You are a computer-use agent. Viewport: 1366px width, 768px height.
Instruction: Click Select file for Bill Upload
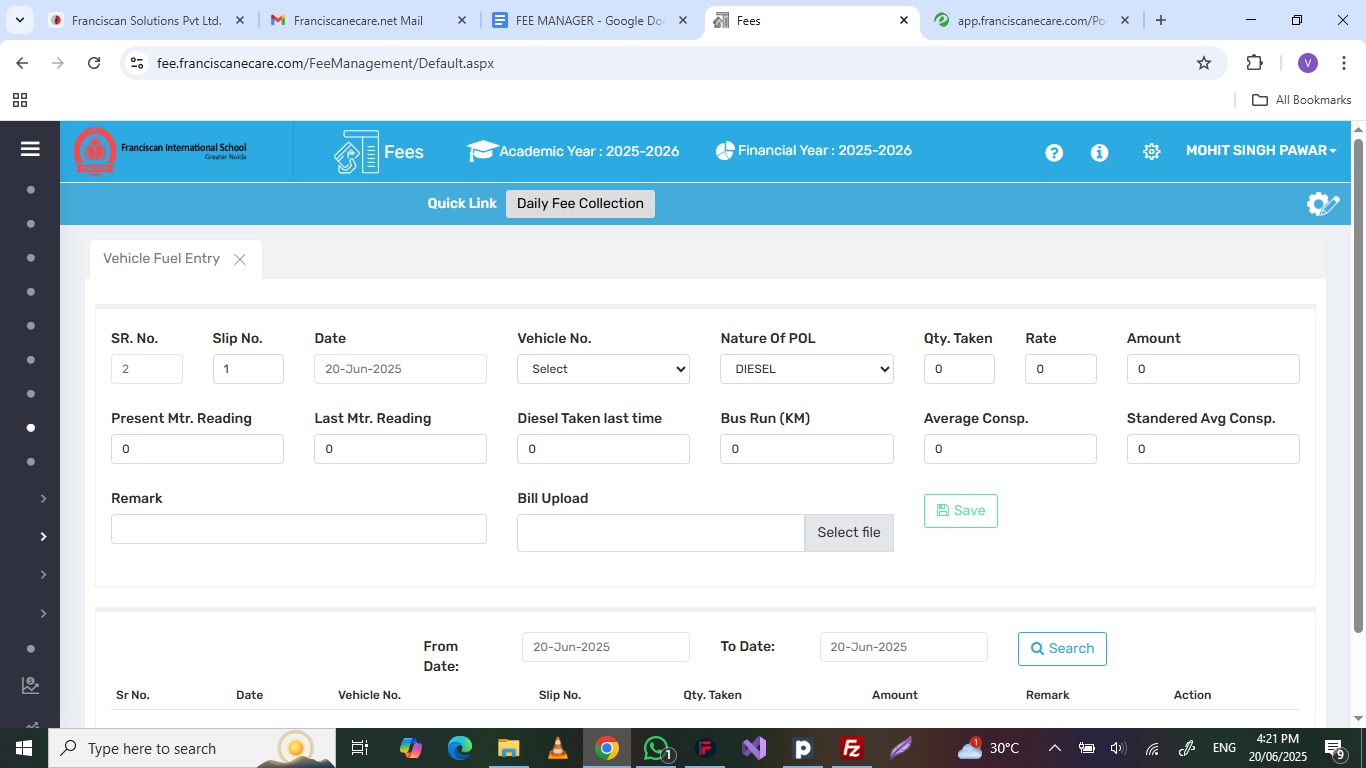coord(848,533)
